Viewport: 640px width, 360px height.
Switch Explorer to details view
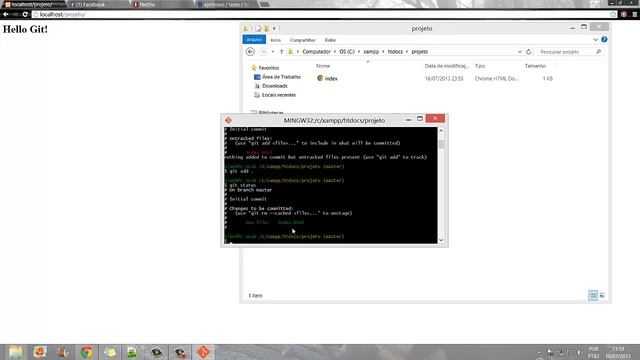point(593,295)
